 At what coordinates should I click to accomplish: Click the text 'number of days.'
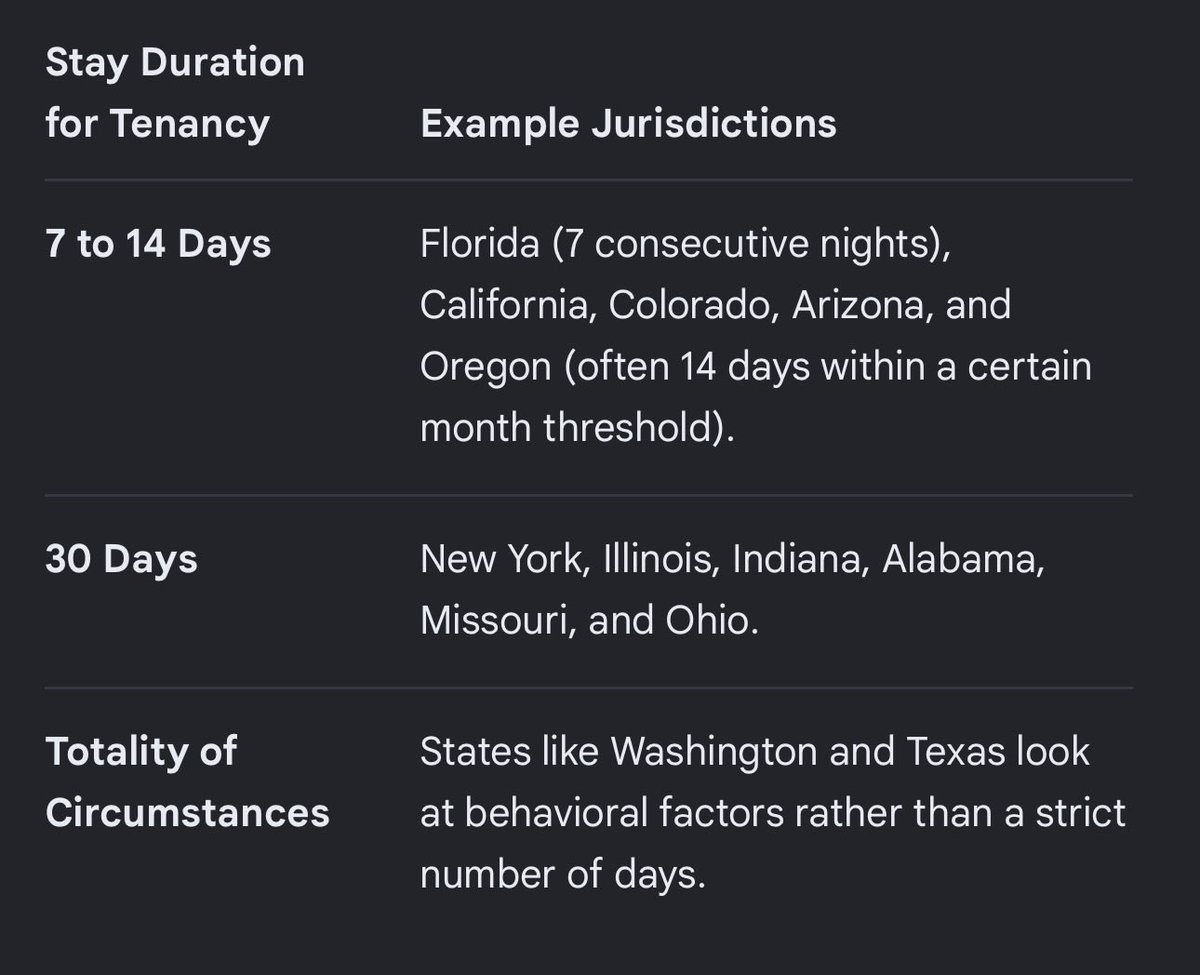(562, 874)
